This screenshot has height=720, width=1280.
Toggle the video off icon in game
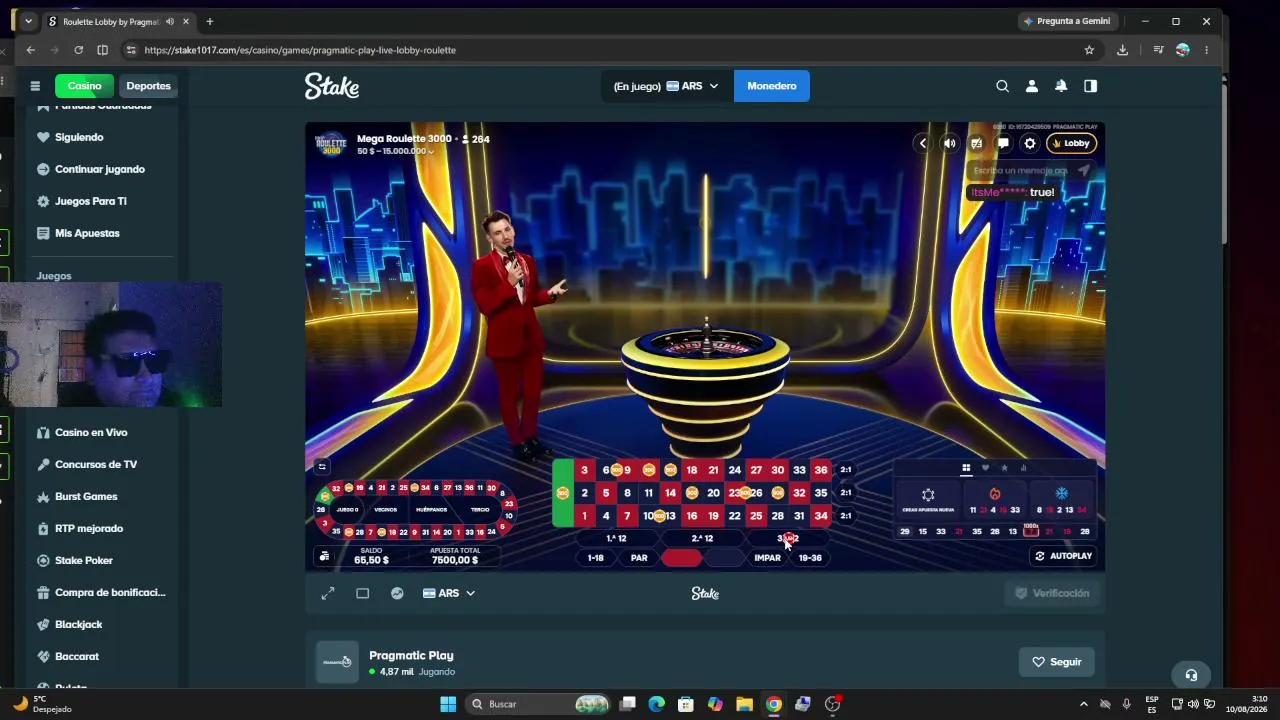(x=976, y=143)
